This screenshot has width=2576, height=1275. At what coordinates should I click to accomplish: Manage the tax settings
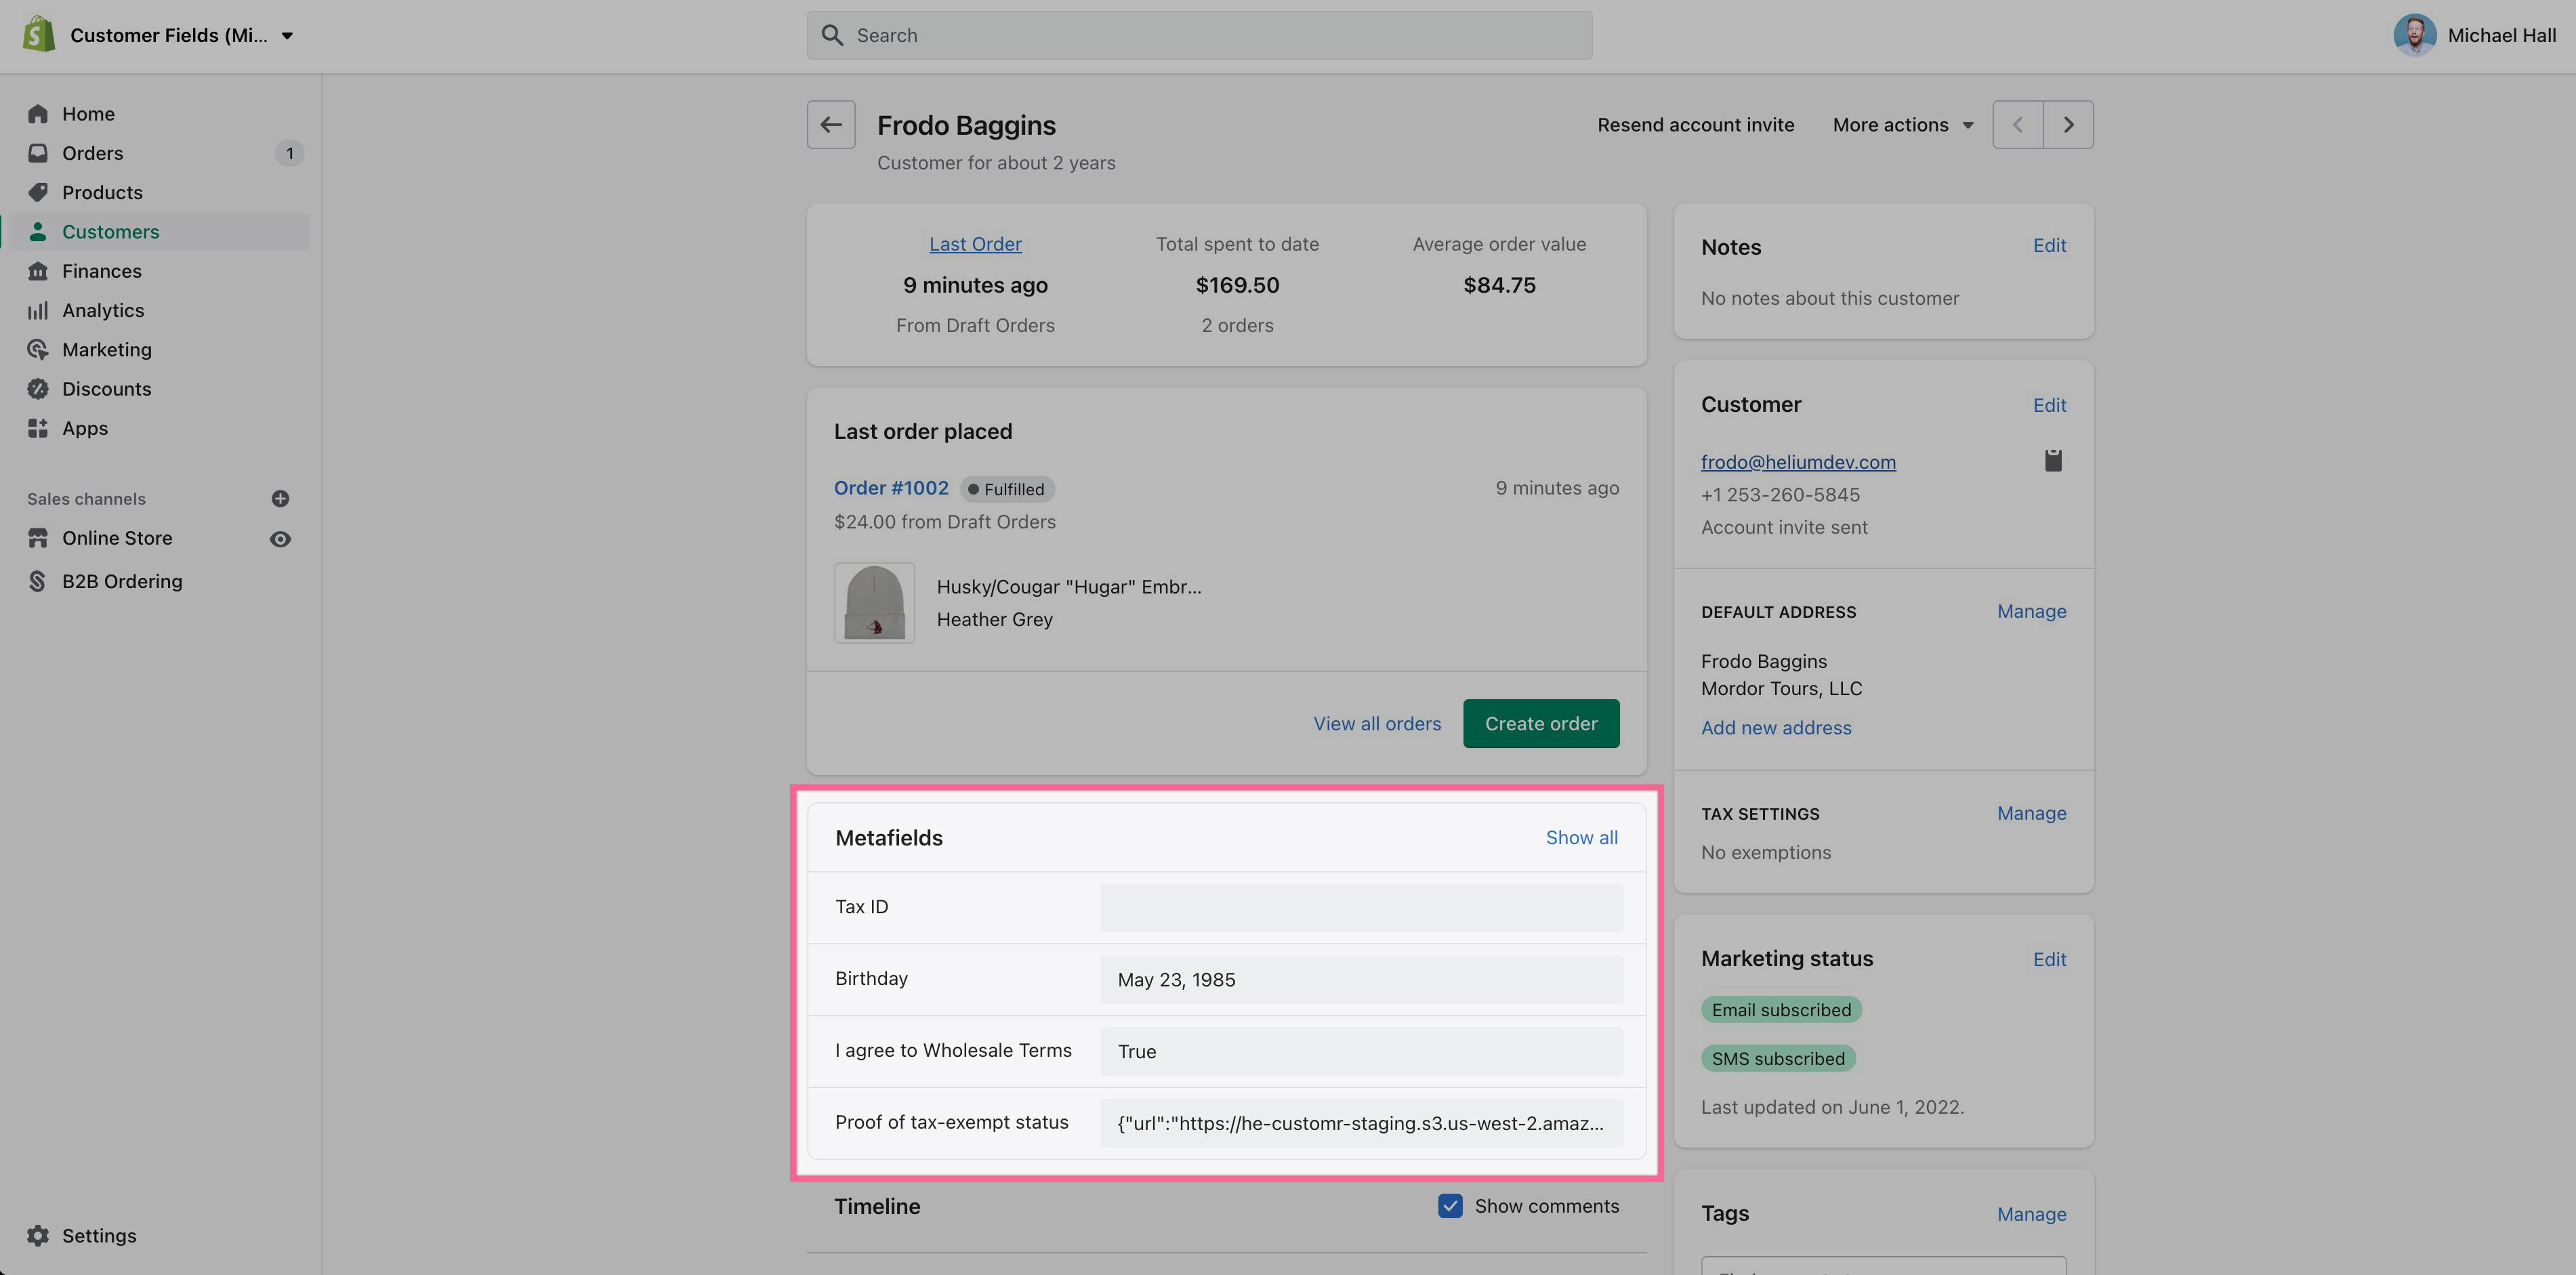tap(2031, 813)
